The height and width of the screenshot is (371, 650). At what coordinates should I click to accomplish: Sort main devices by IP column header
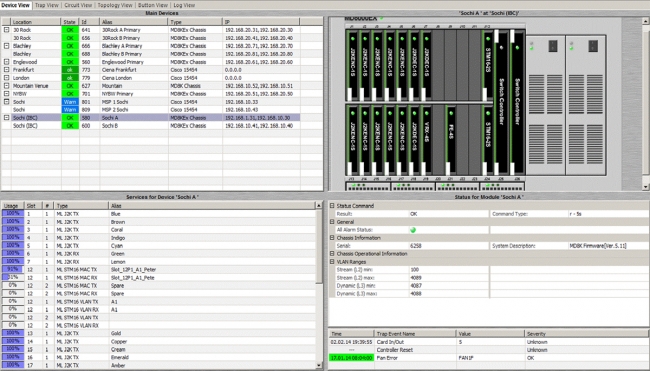(261, 22)
